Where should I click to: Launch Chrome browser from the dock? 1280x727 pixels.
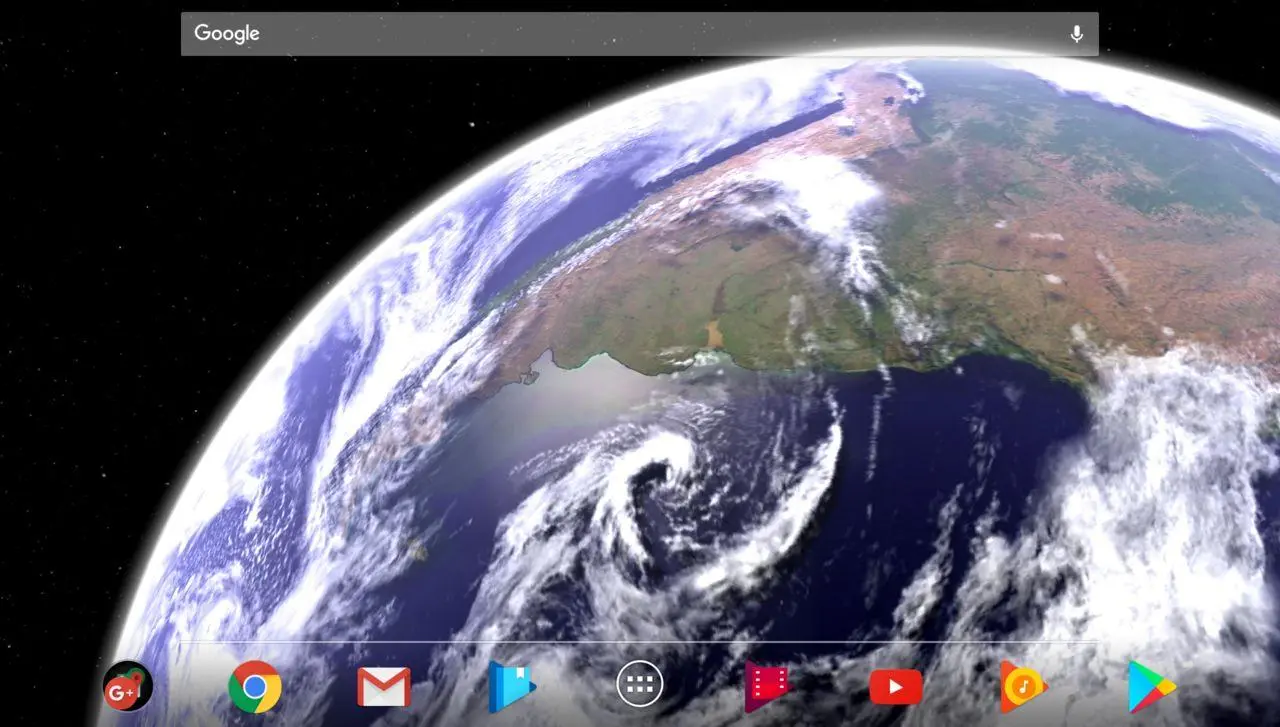[255, 687]
